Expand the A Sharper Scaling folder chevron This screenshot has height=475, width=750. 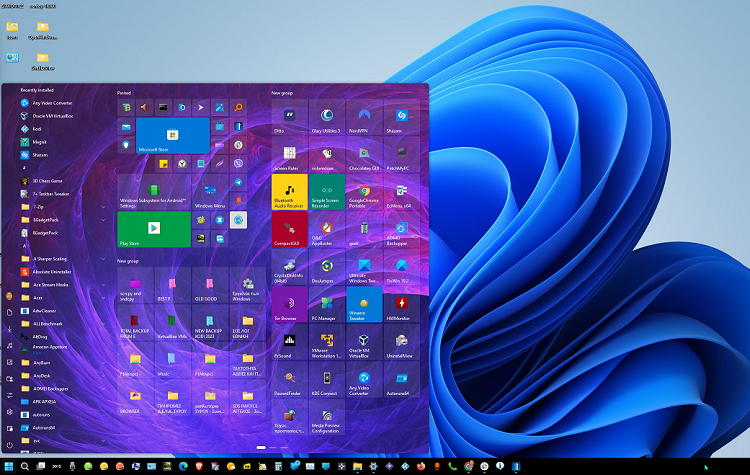103,259
